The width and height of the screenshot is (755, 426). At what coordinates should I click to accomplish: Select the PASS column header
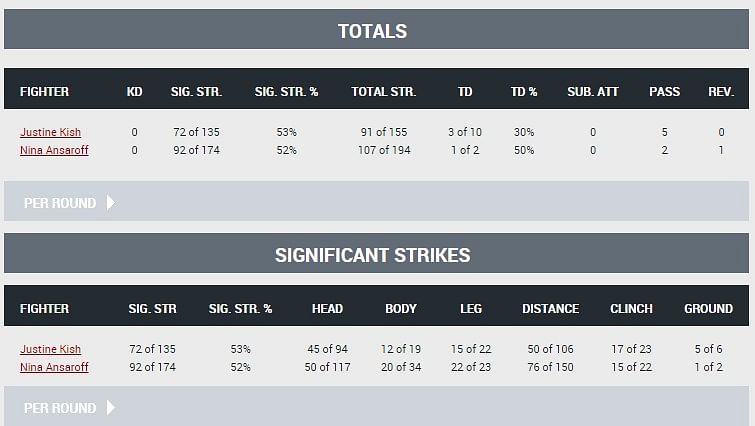pos(664,92)
